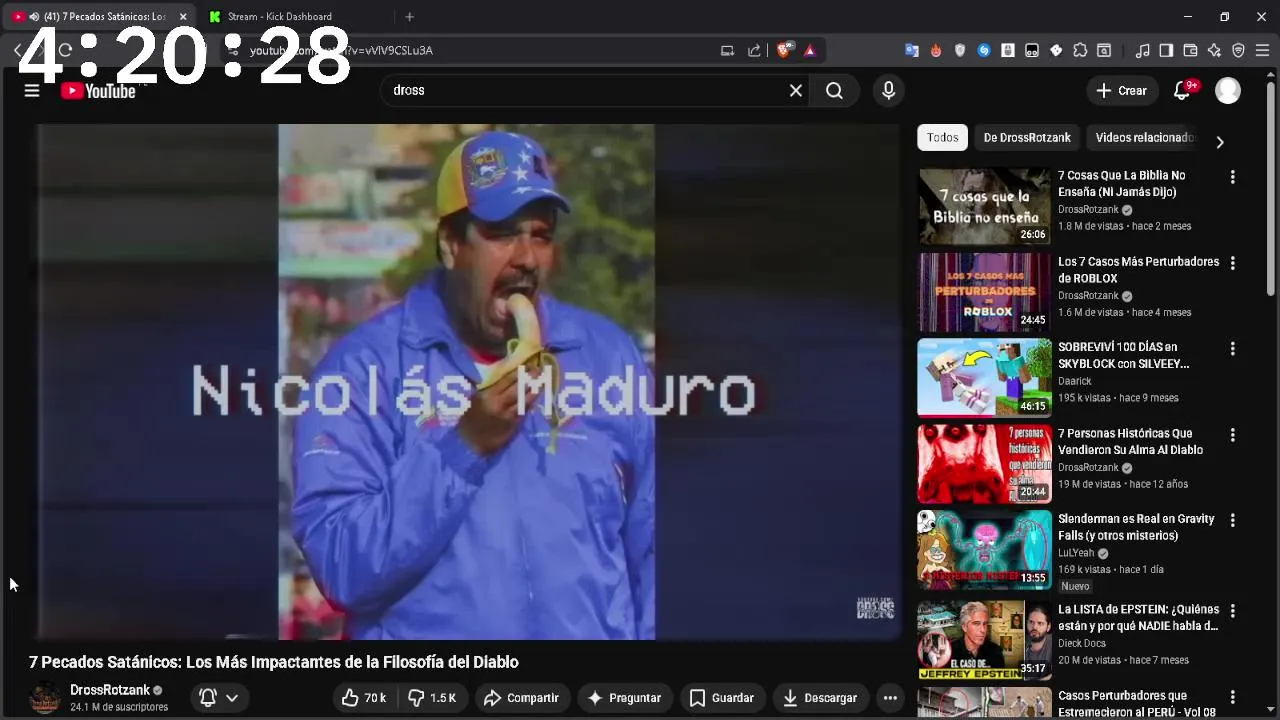The height and width of the screenshot is (720, 1280).
Task: Open the Skyblock Minecraft thumbnail
Action: tap(984, 378)
